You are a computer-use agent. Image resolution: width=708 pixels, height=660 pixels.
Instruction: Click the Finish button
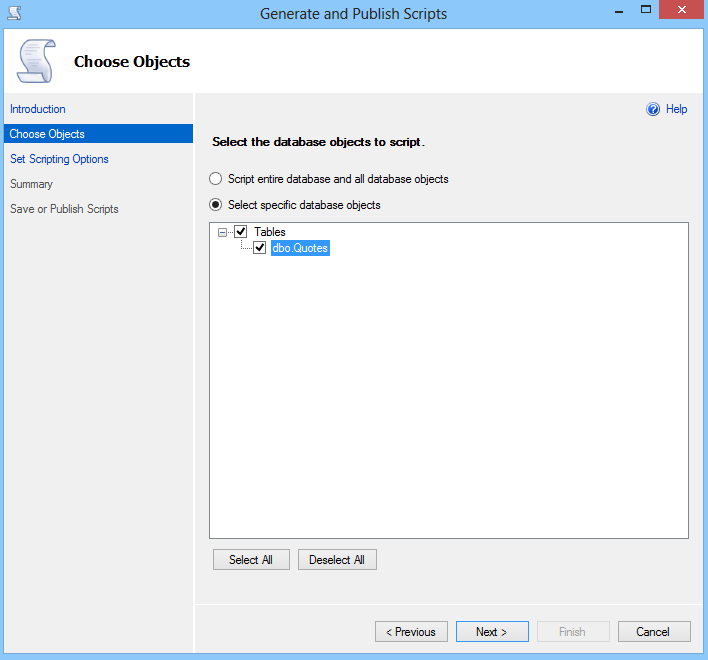click(573, 632)
